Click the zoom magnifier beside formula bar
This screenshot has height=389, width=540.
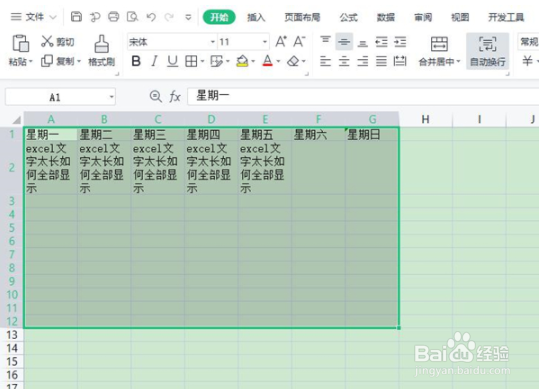(156, 96)
